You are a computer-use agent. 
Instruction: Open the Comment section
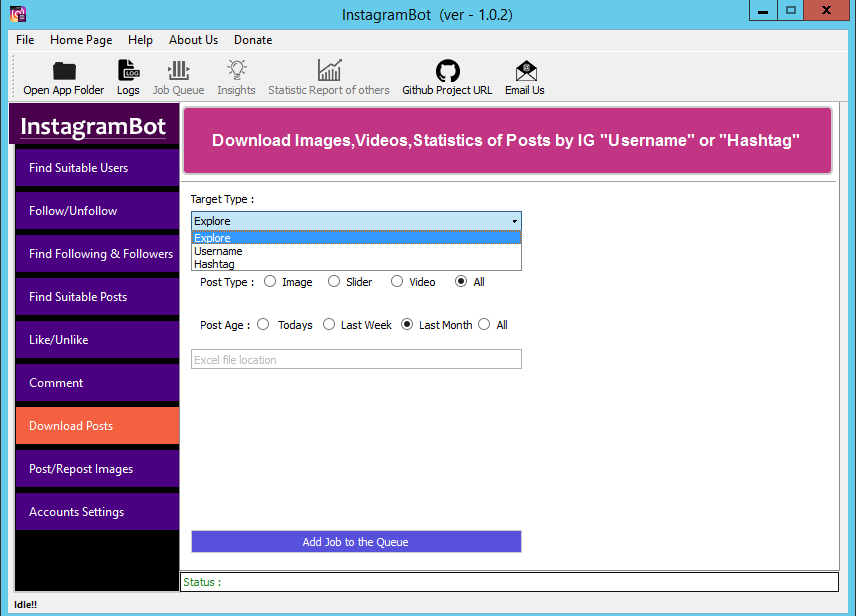point(97,383)
